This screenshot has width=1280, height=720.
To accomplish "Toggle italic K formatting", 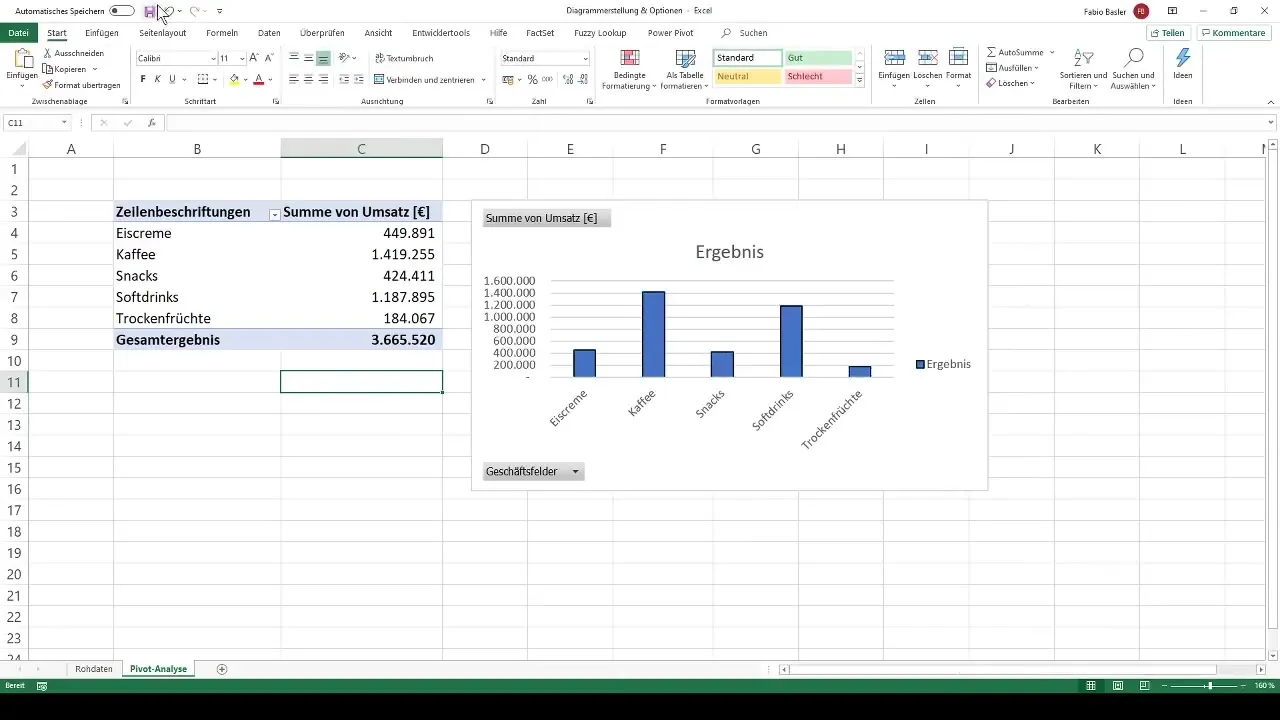I will [157, 79].
